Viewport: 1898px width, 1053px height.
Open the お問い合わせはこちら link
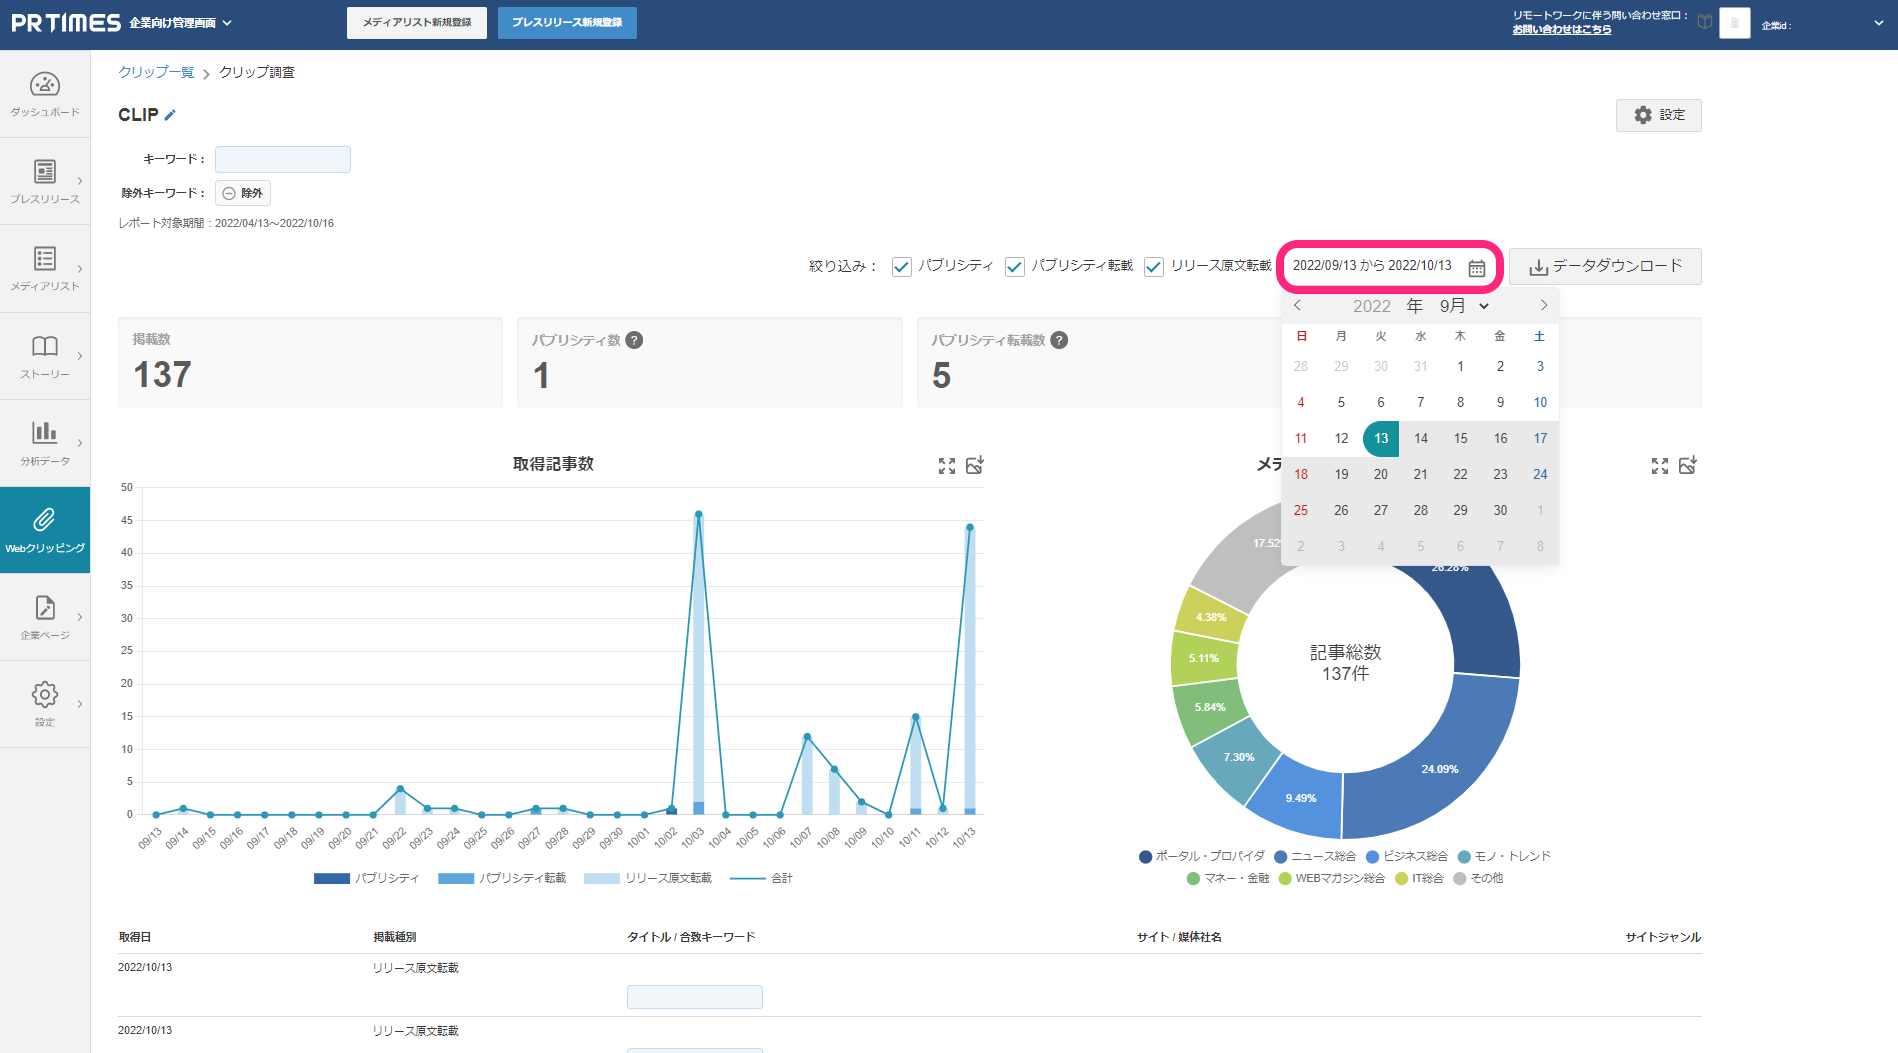[1562, 30]
